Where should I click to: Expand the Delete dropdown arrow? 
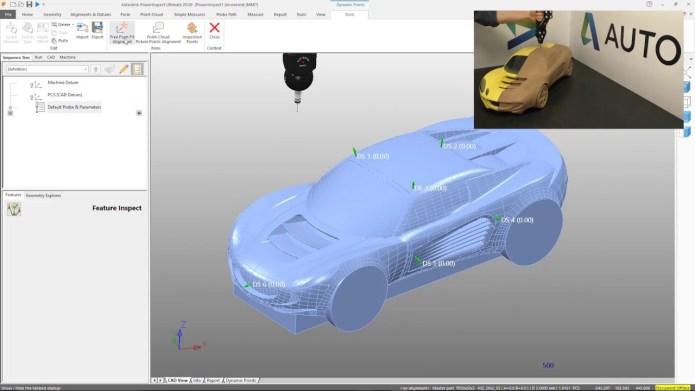(x=73, y=25)
